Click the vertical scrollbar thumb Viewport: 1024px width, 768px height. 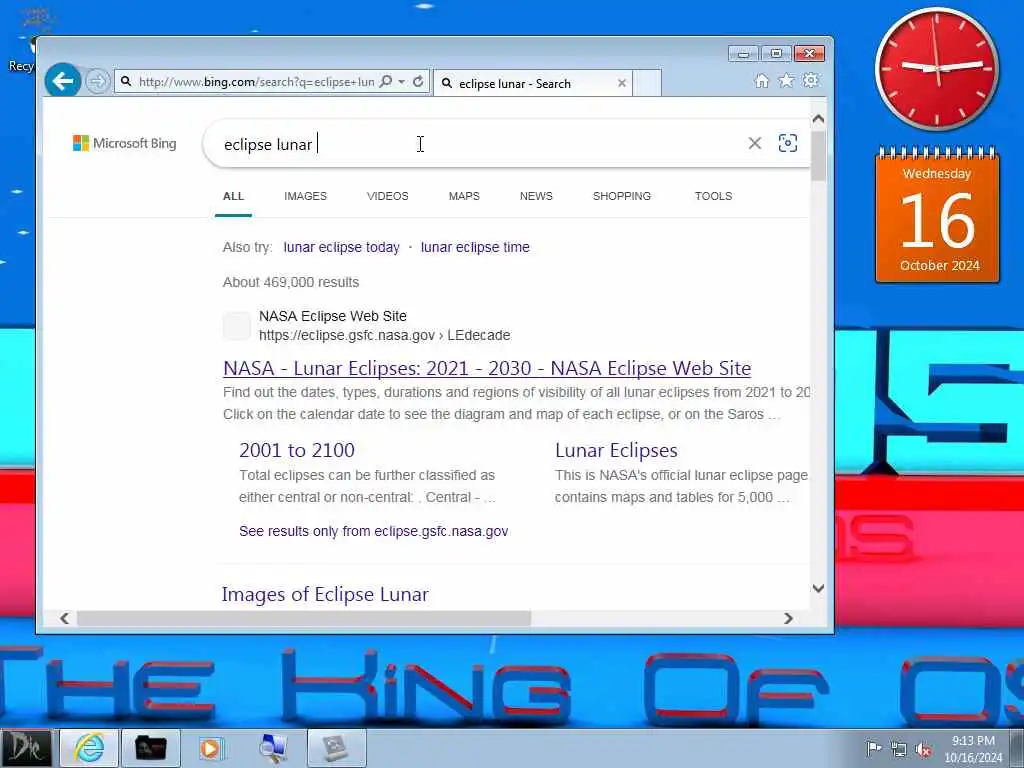click(818, 156)
